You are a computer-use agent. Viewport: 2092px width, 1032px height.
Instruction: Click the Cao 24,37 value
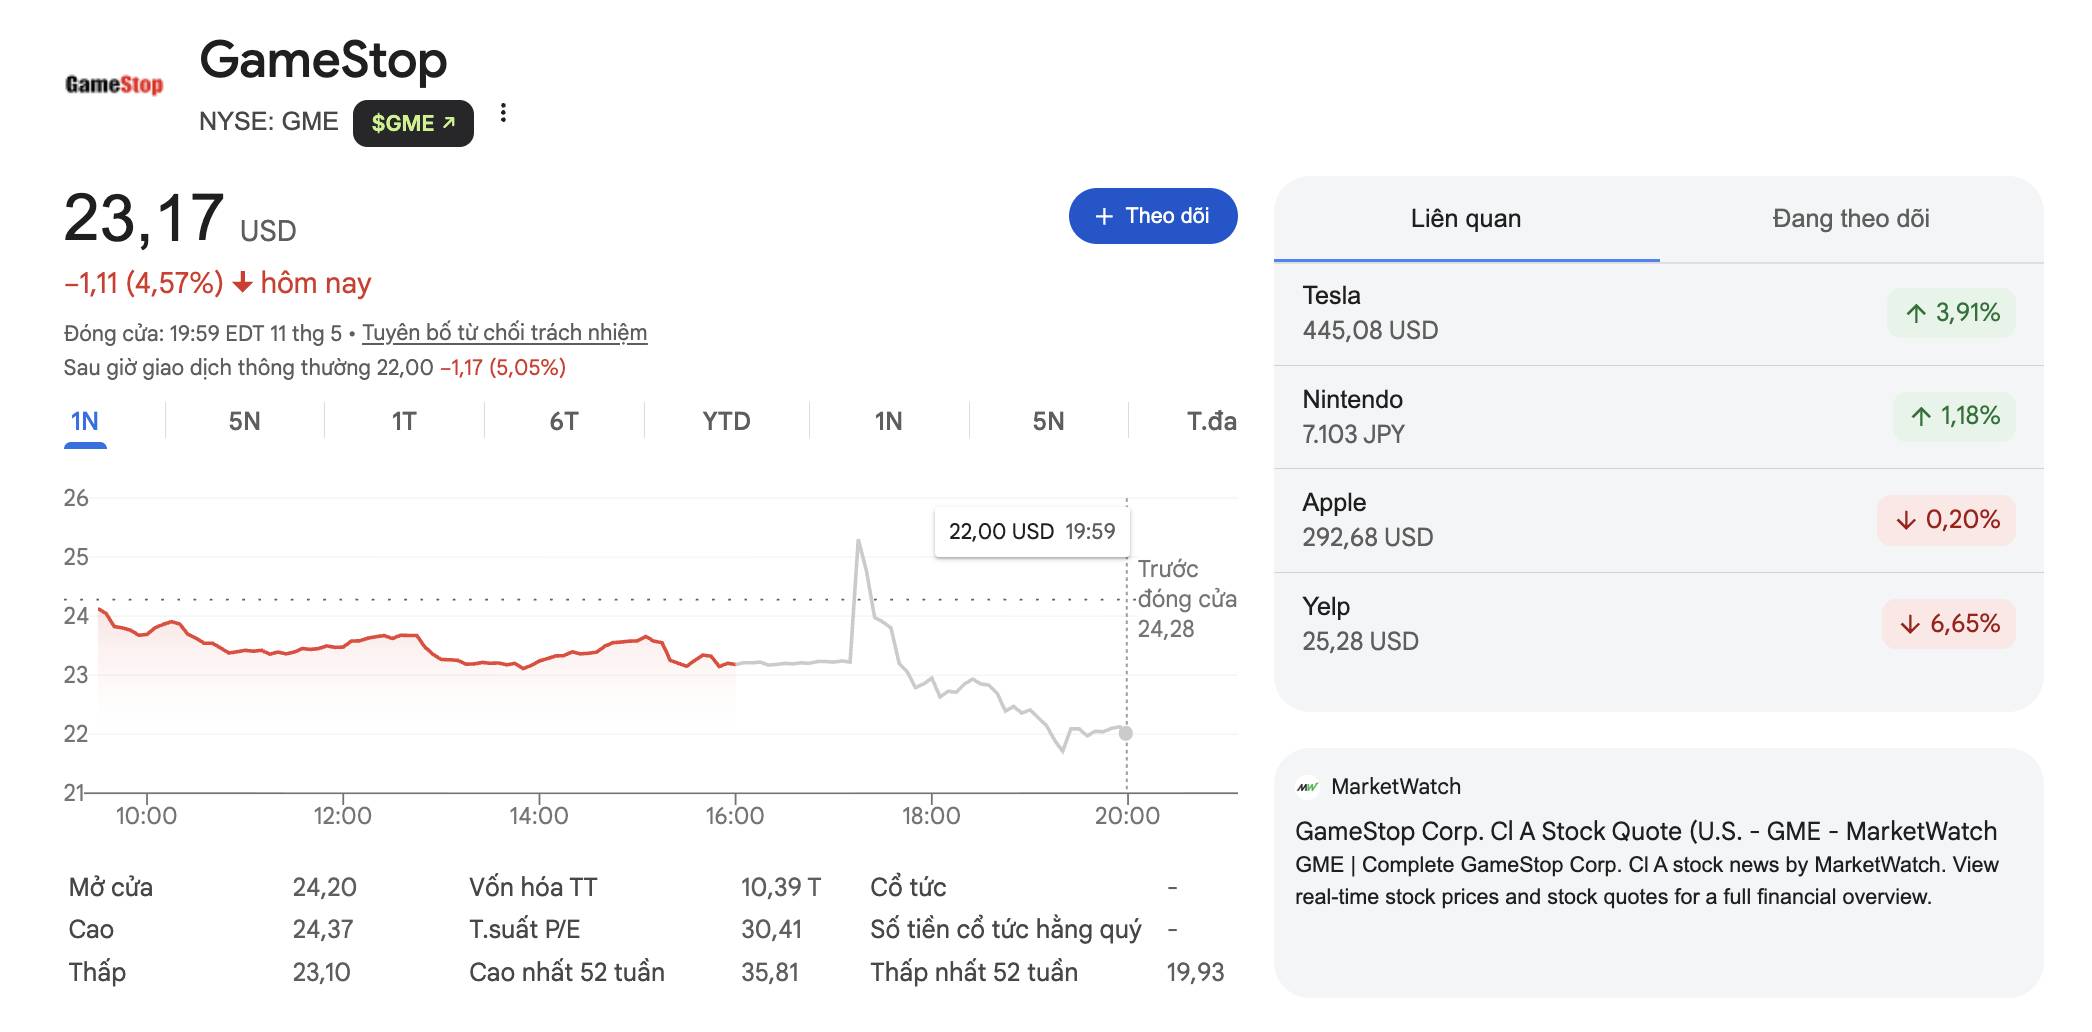coord(323,930)
